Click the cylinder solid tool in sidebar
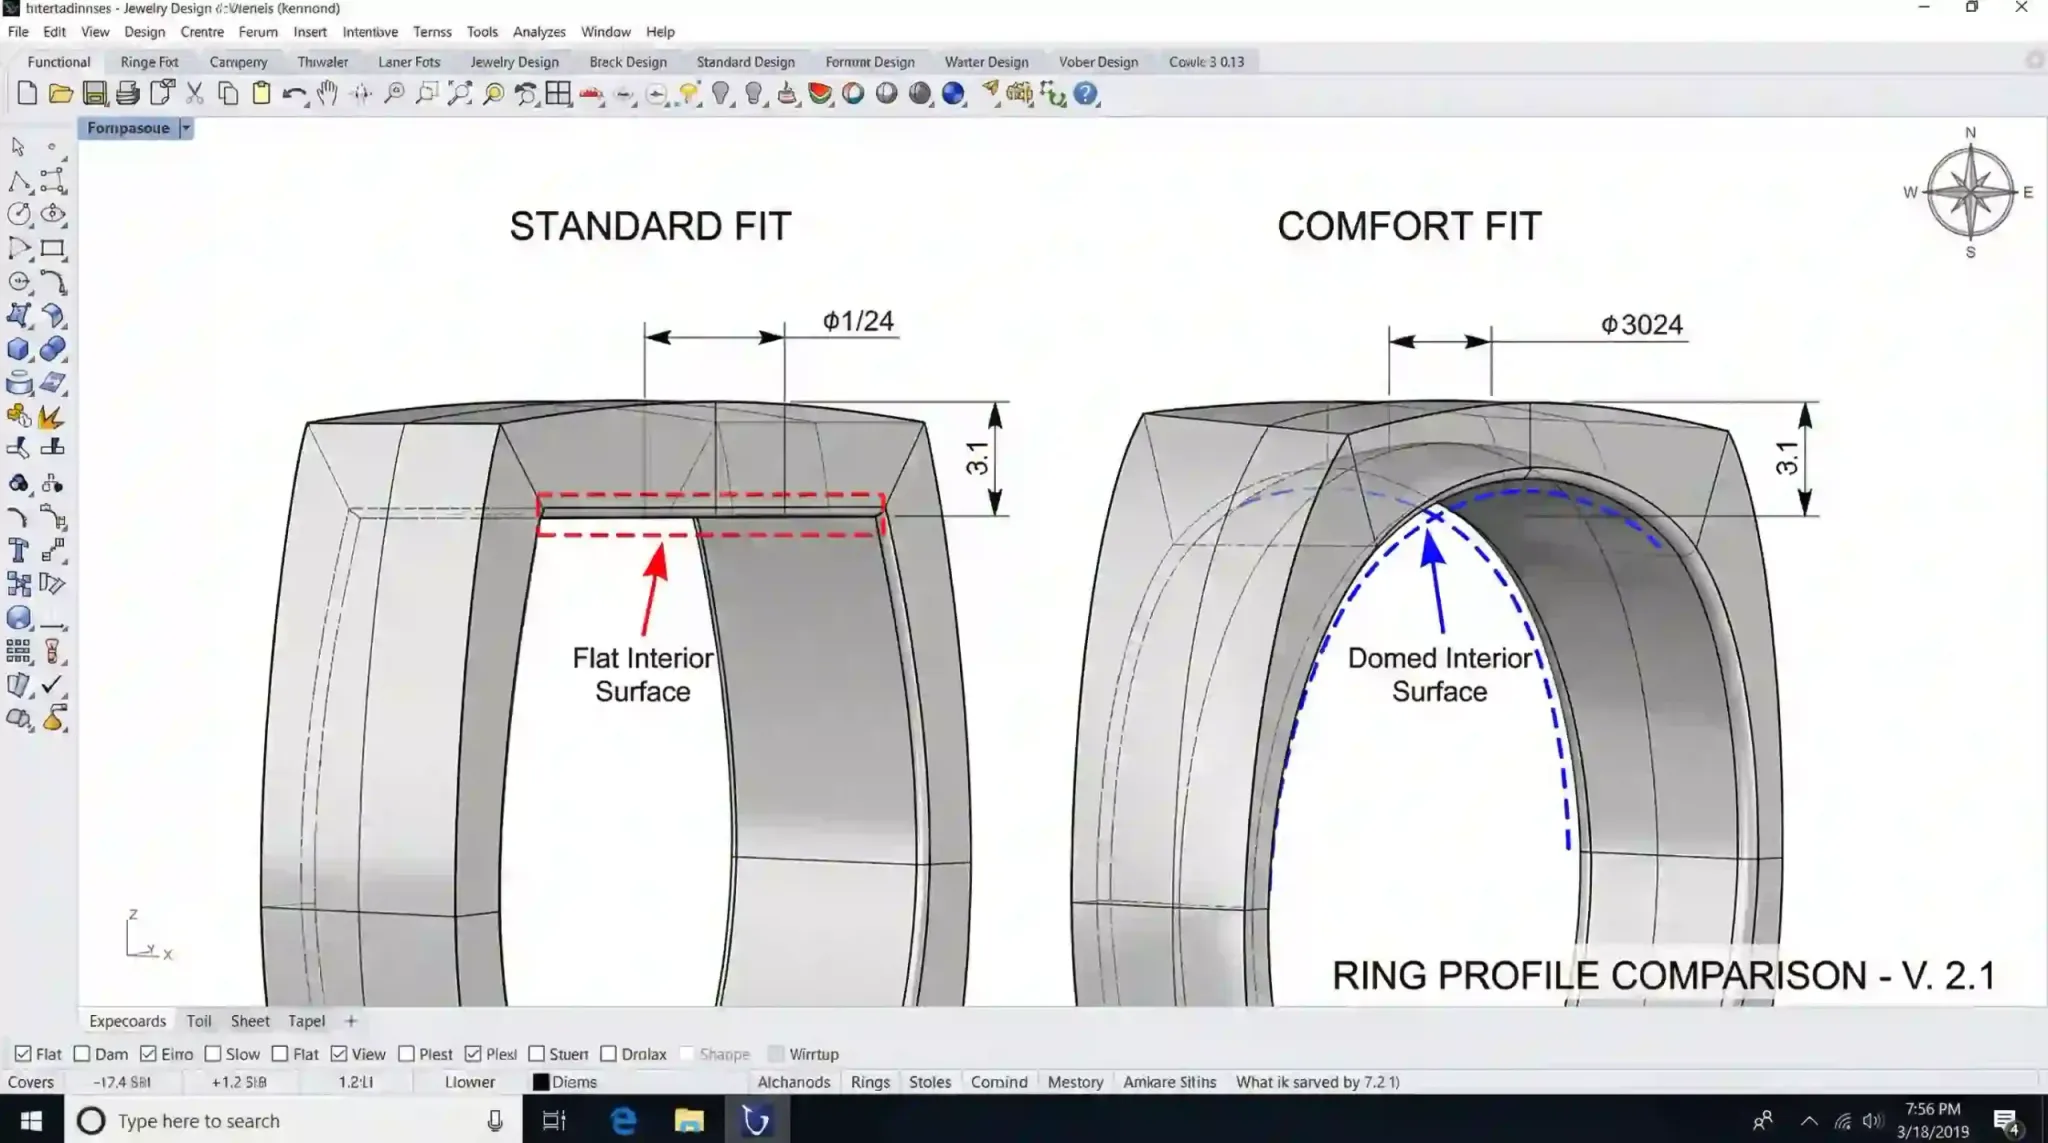 pos(19,383)
